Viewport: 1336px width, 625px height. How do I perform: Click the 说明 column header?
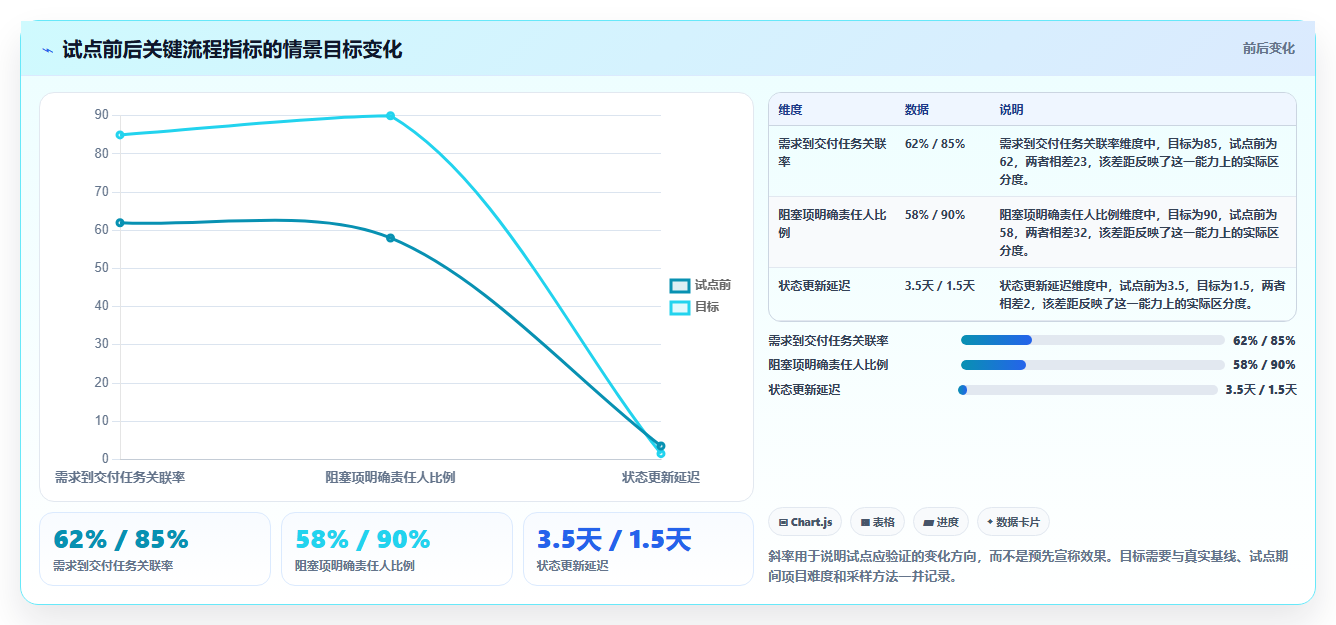tap(1011, 109)
